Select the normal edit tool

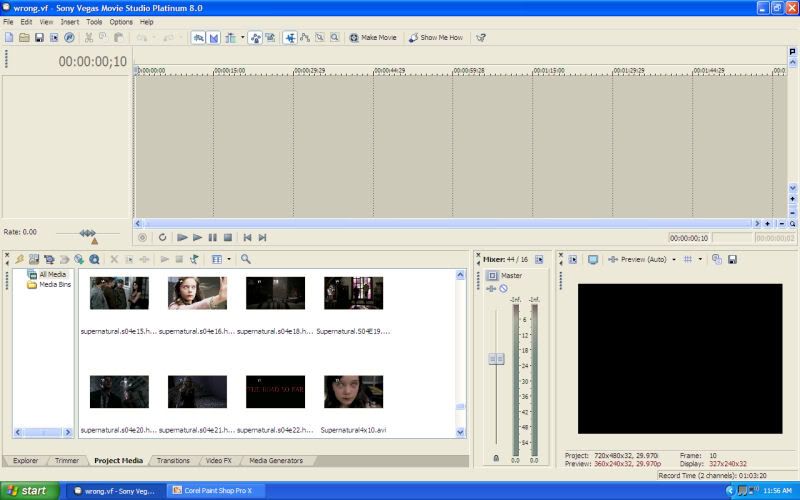pos(290,38)
